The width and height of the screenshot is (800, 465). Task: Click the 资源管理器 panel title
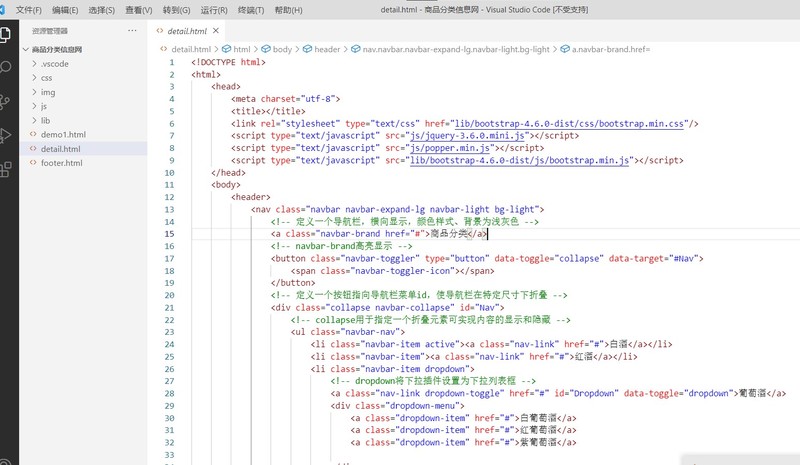point(49,31)
